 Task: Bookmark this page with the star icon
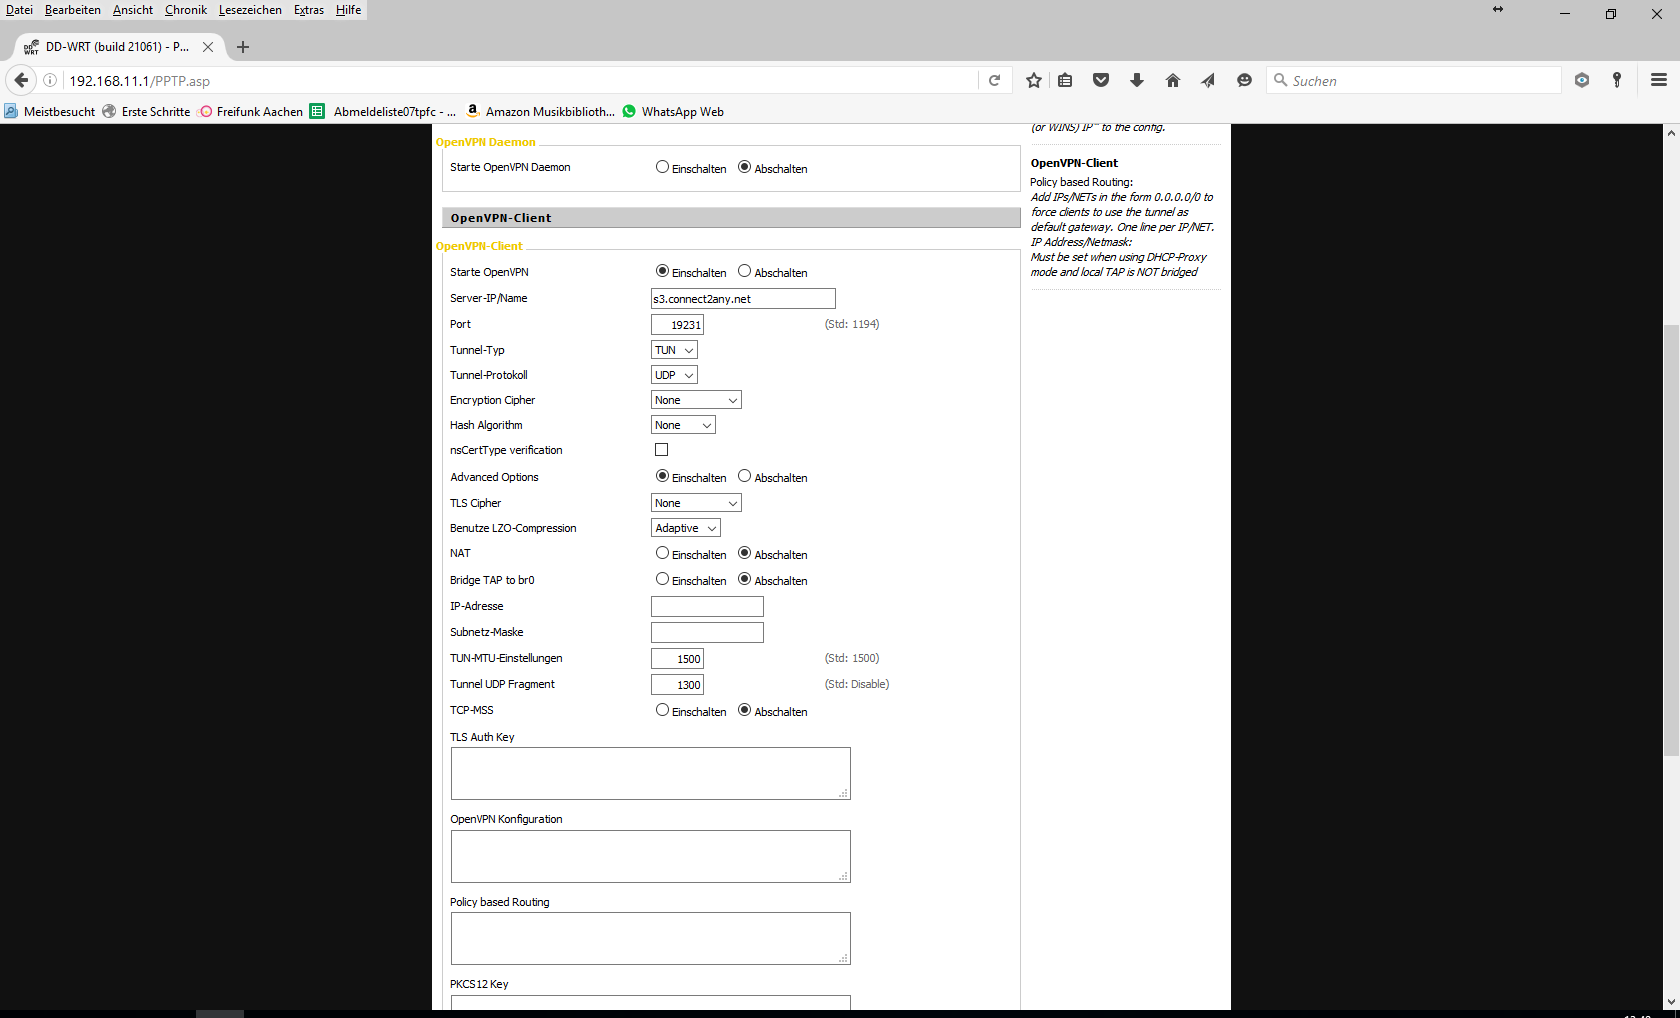tap(1034, 81)
